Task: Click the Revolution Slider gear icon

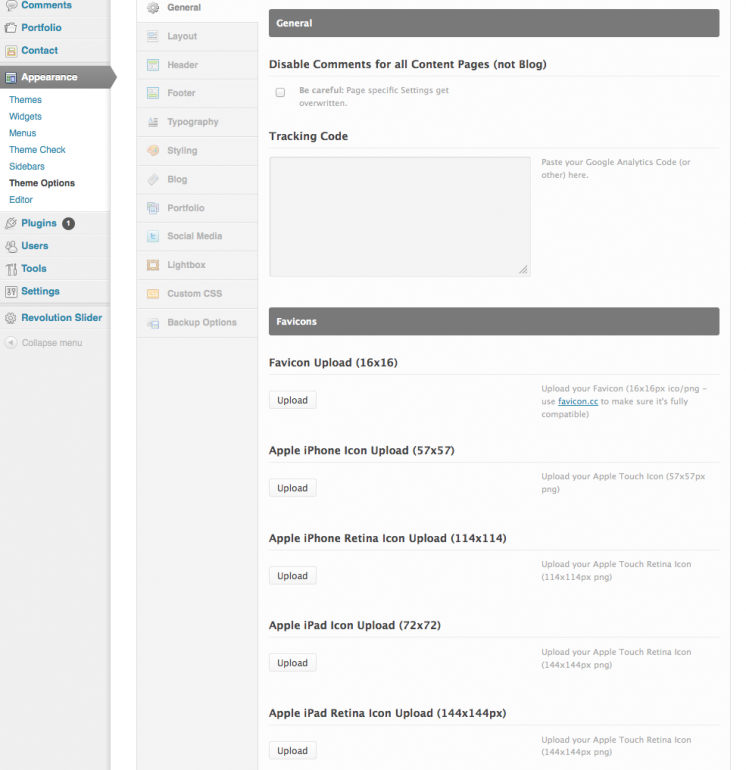Action: click(11, 318)
